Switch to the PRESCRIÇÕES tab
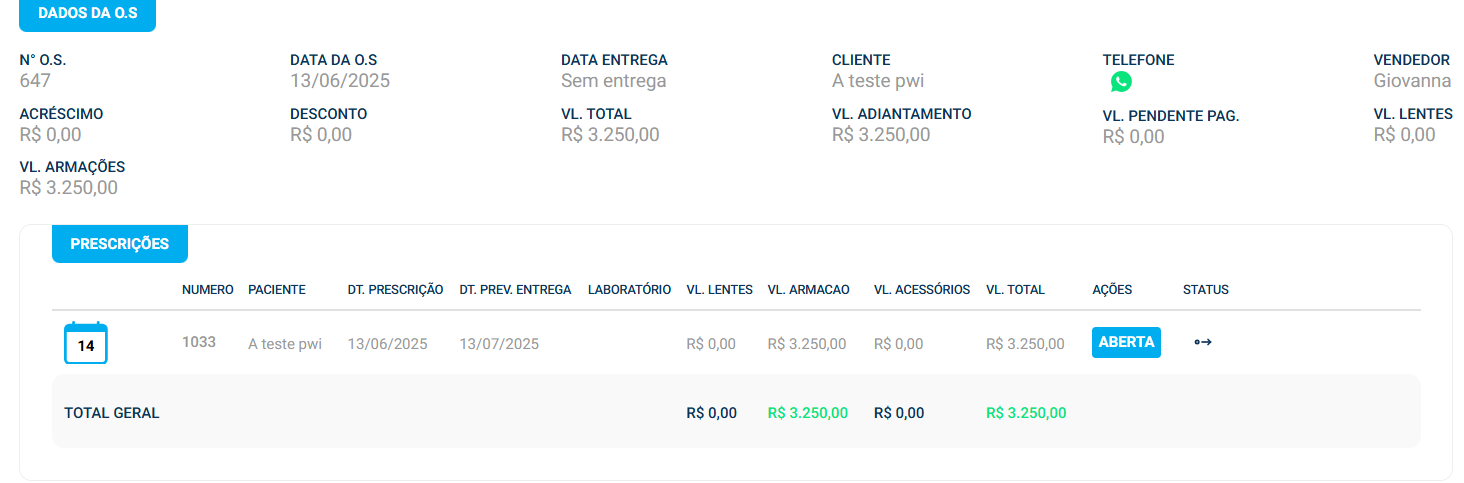This screenshot has width=1464, height=483. (x=120, y=244)
